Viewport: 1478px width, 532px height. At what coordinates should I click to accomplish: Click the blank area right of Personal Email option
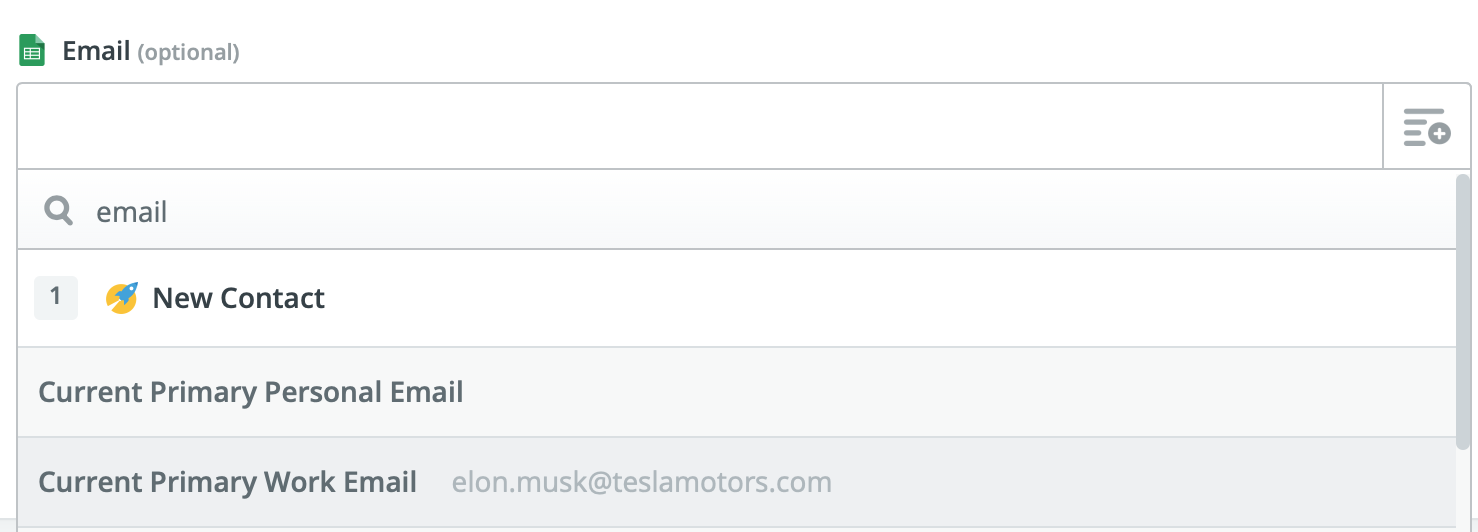click(960, 392)
